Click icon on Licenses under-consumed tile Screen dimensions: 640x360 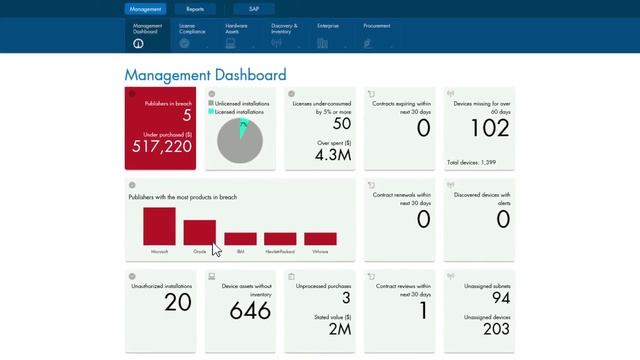(291, 94)
